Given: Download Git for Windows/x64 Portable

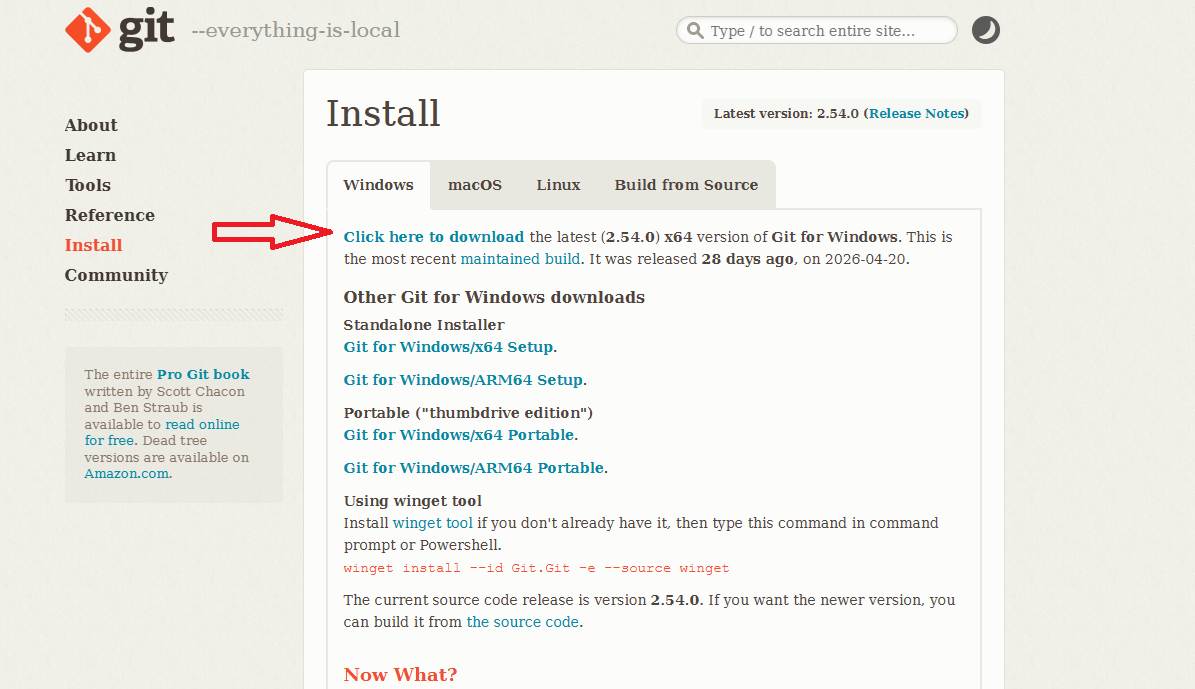Looking at the screenshot, I should point(459,435).
